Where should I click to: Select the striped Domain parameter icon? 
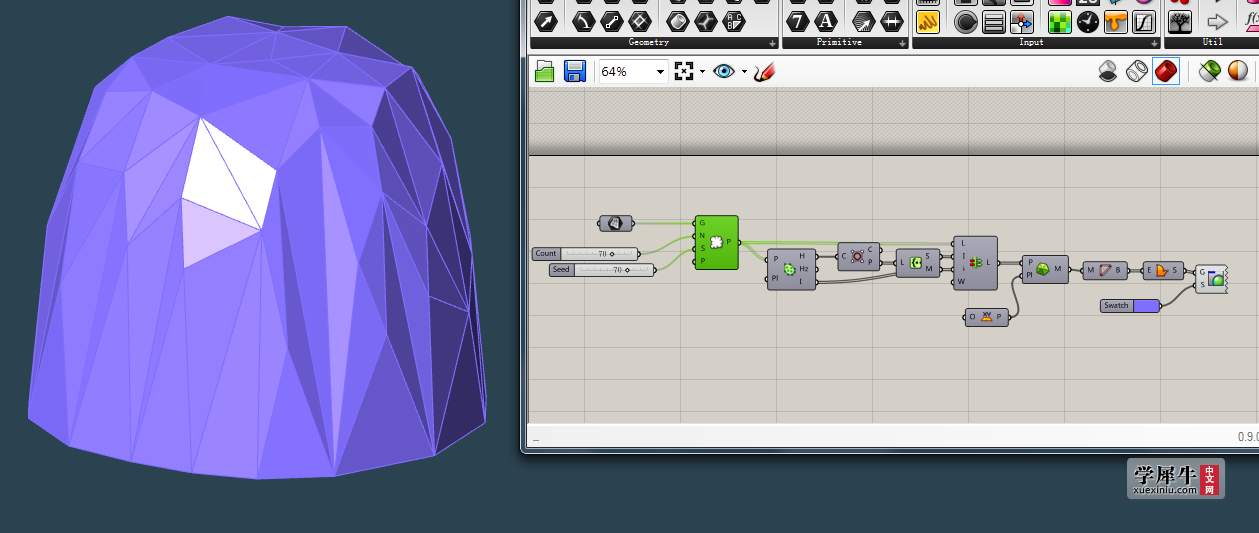862,21
